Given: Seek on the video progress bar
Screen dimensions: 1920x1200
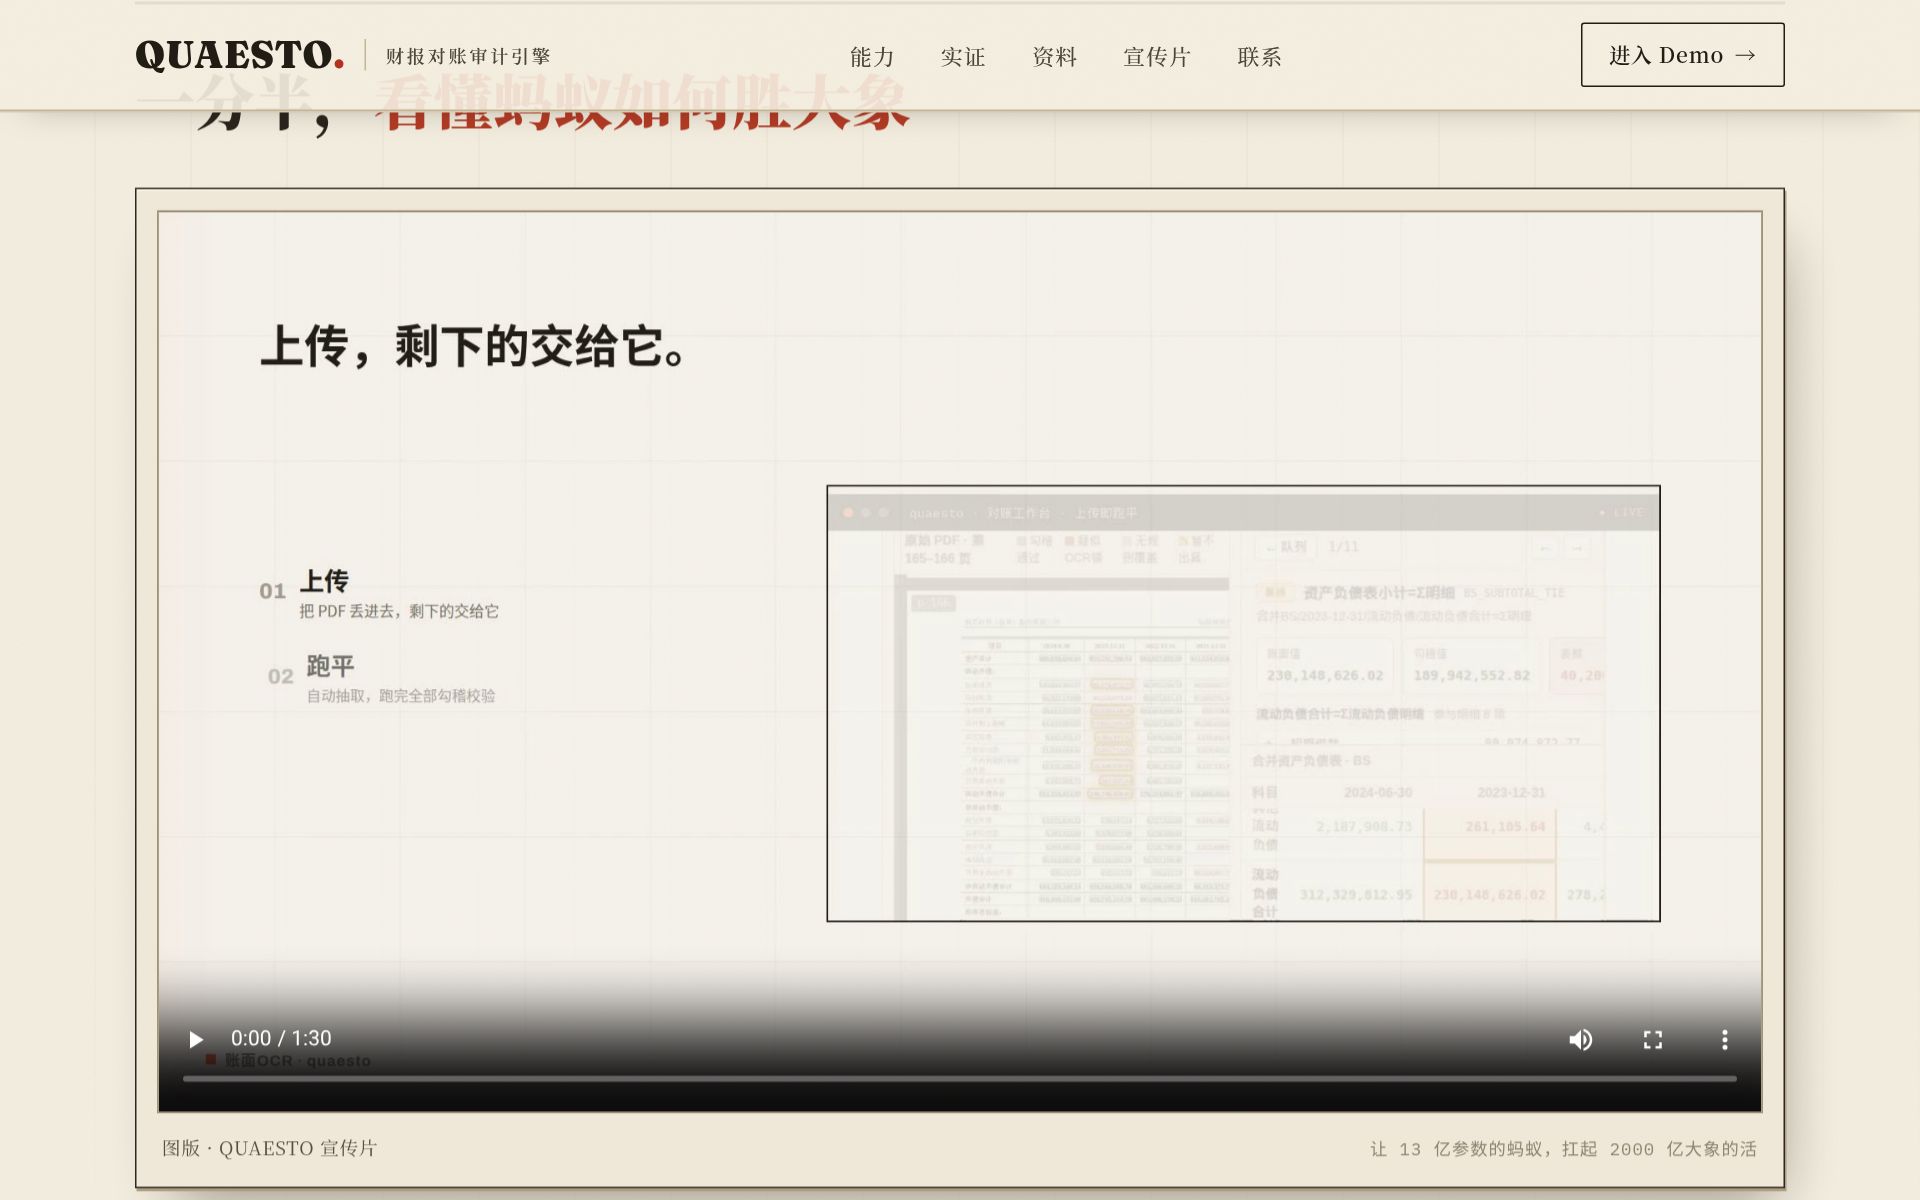Looking at the screenshot, I should pos(959,1079).
